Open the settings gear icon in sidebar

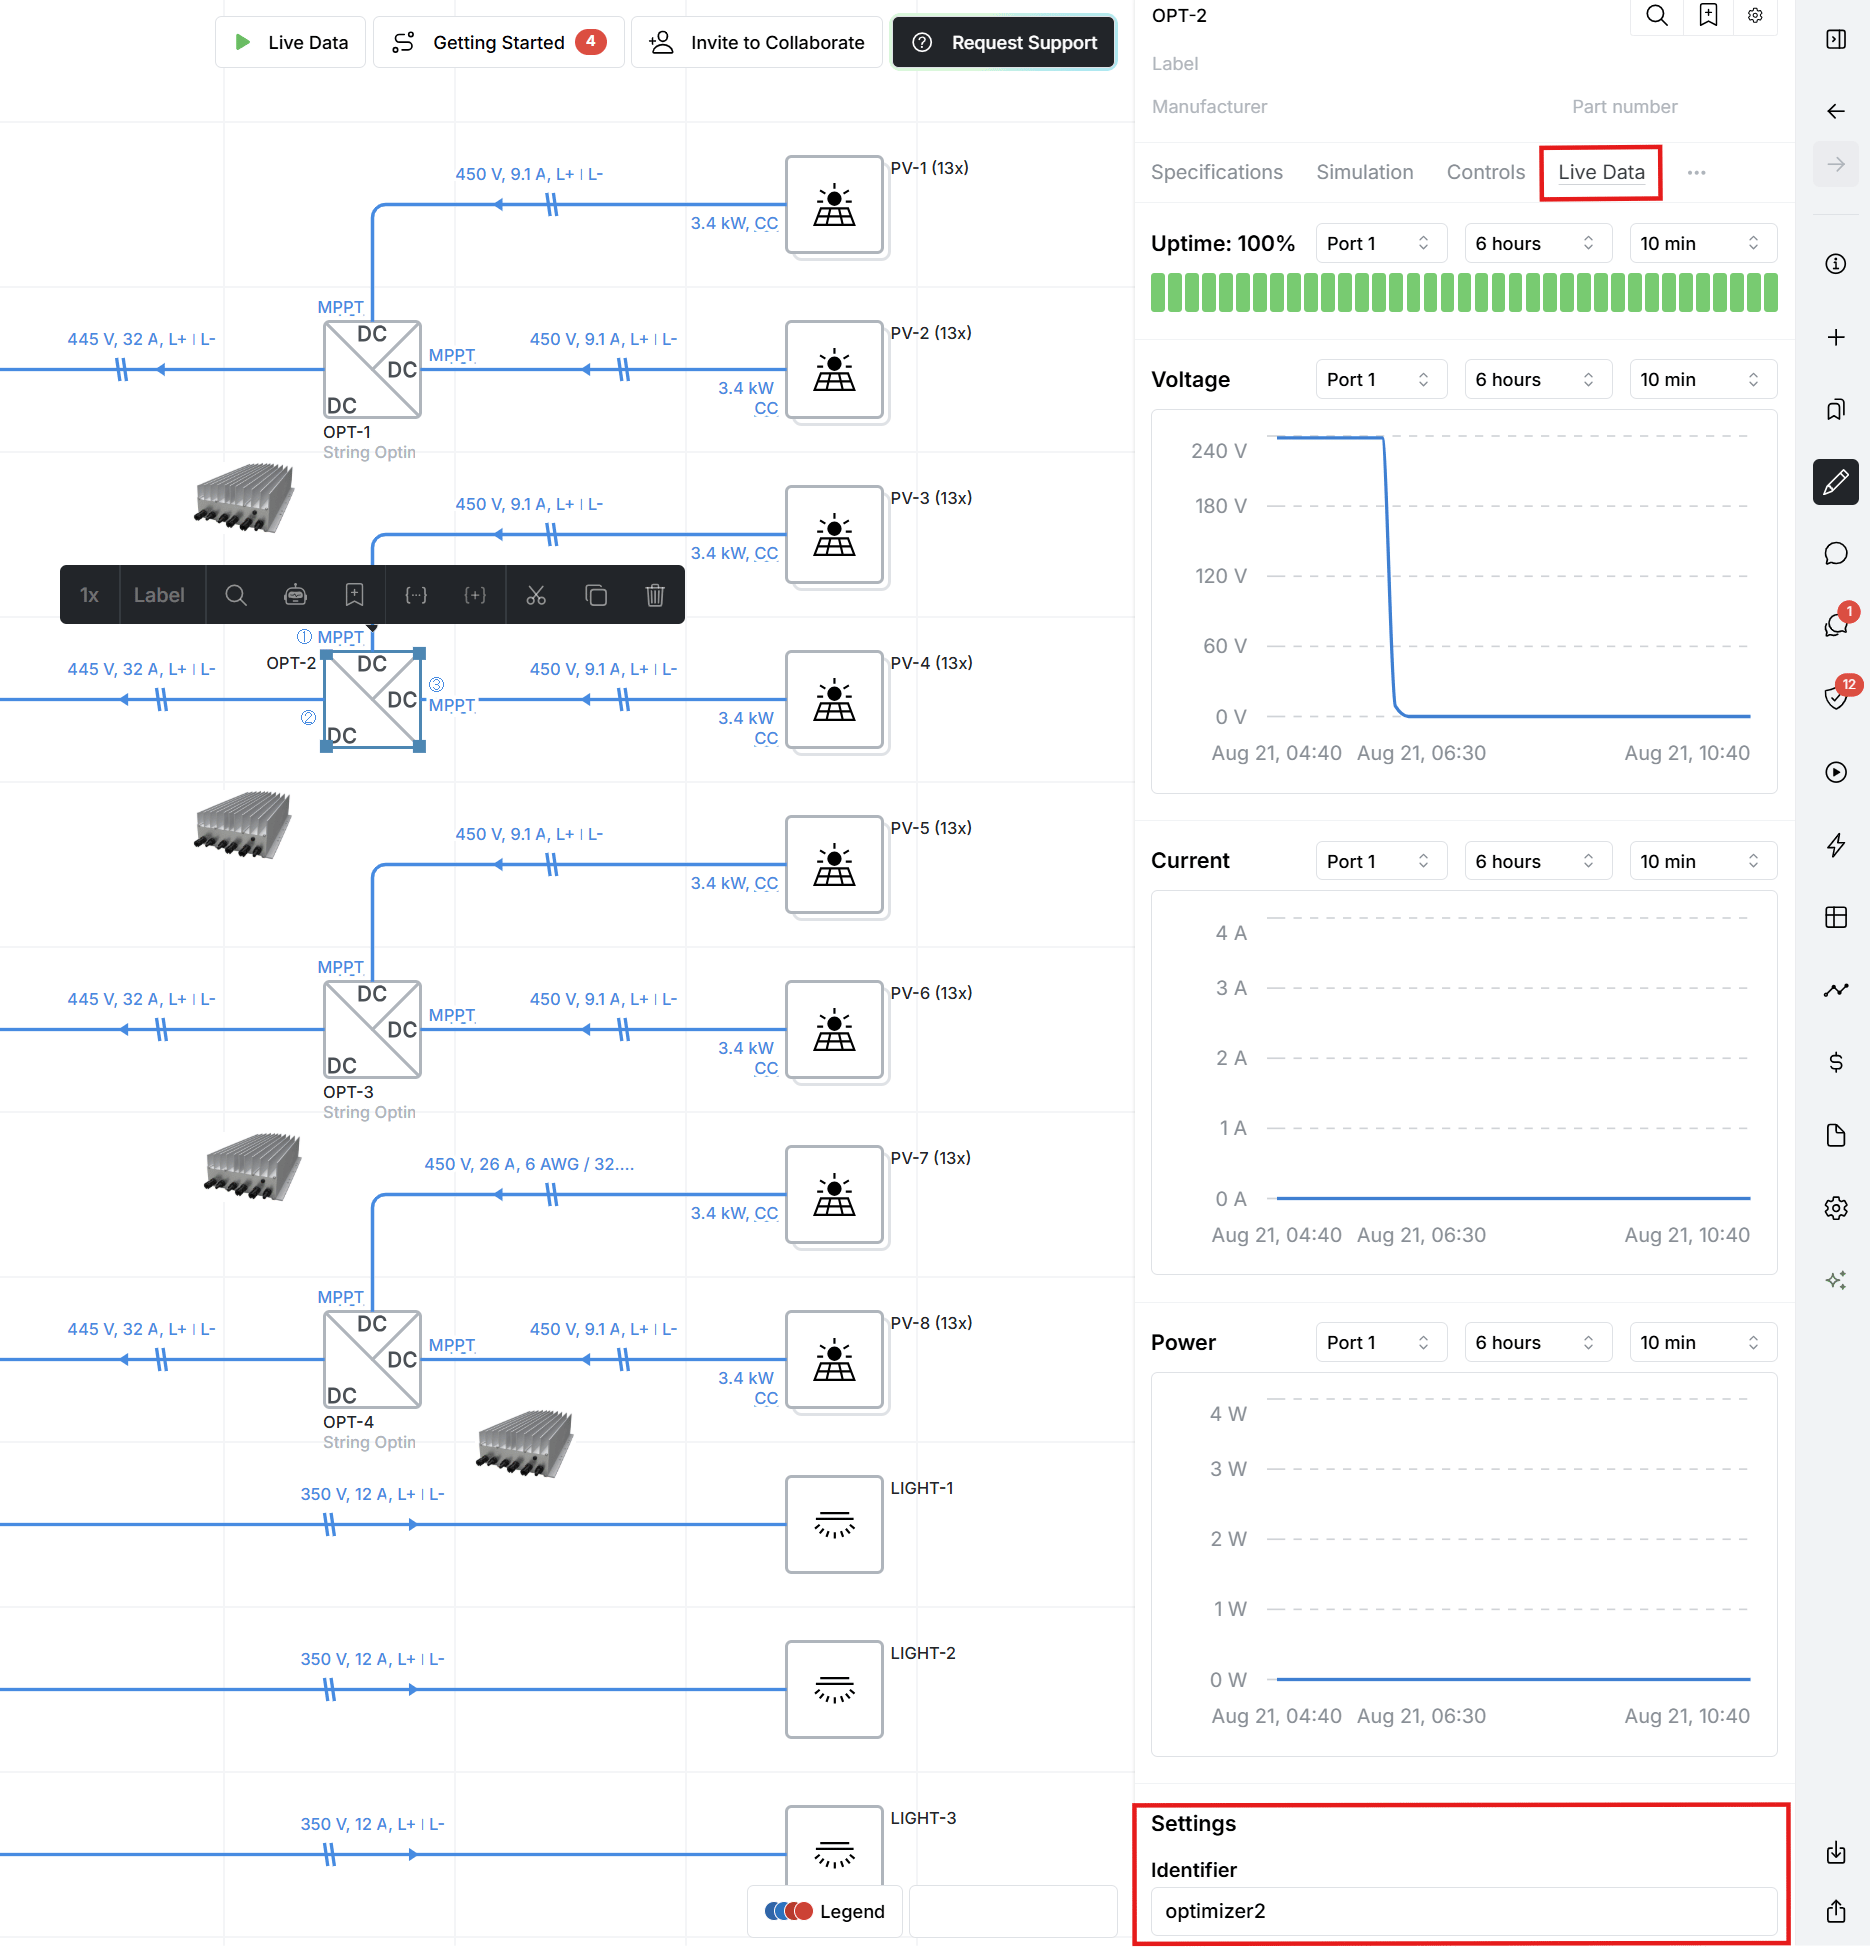pyautogui.click(x=1836, y=1208)
